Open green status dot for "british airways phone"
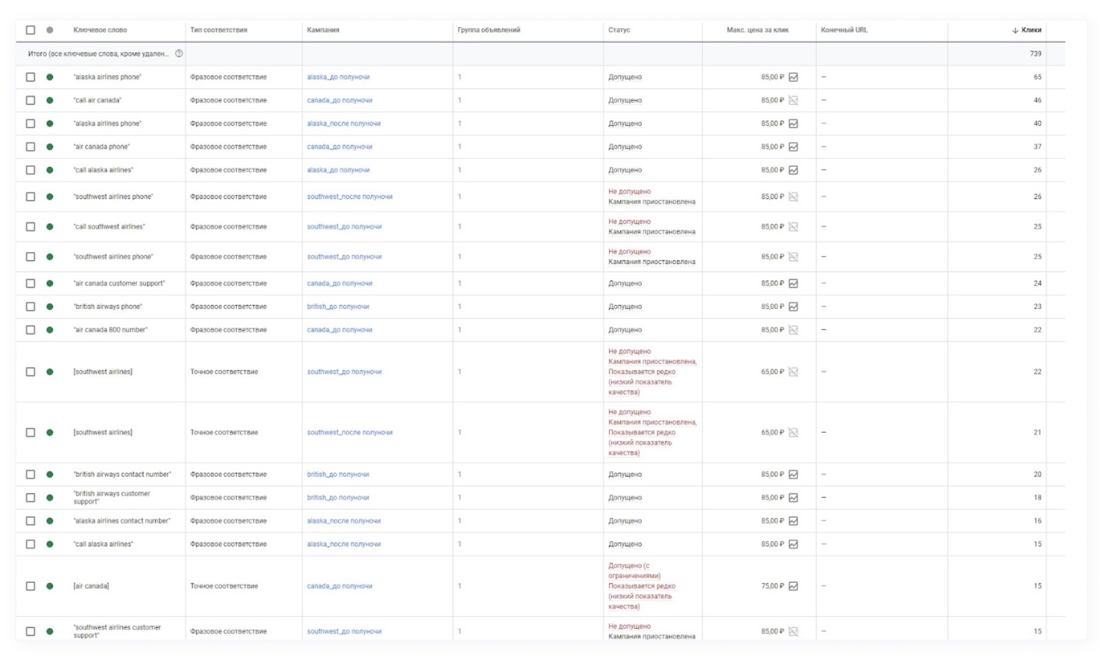The image size is (1100, 661). click(x=50, y=307)
